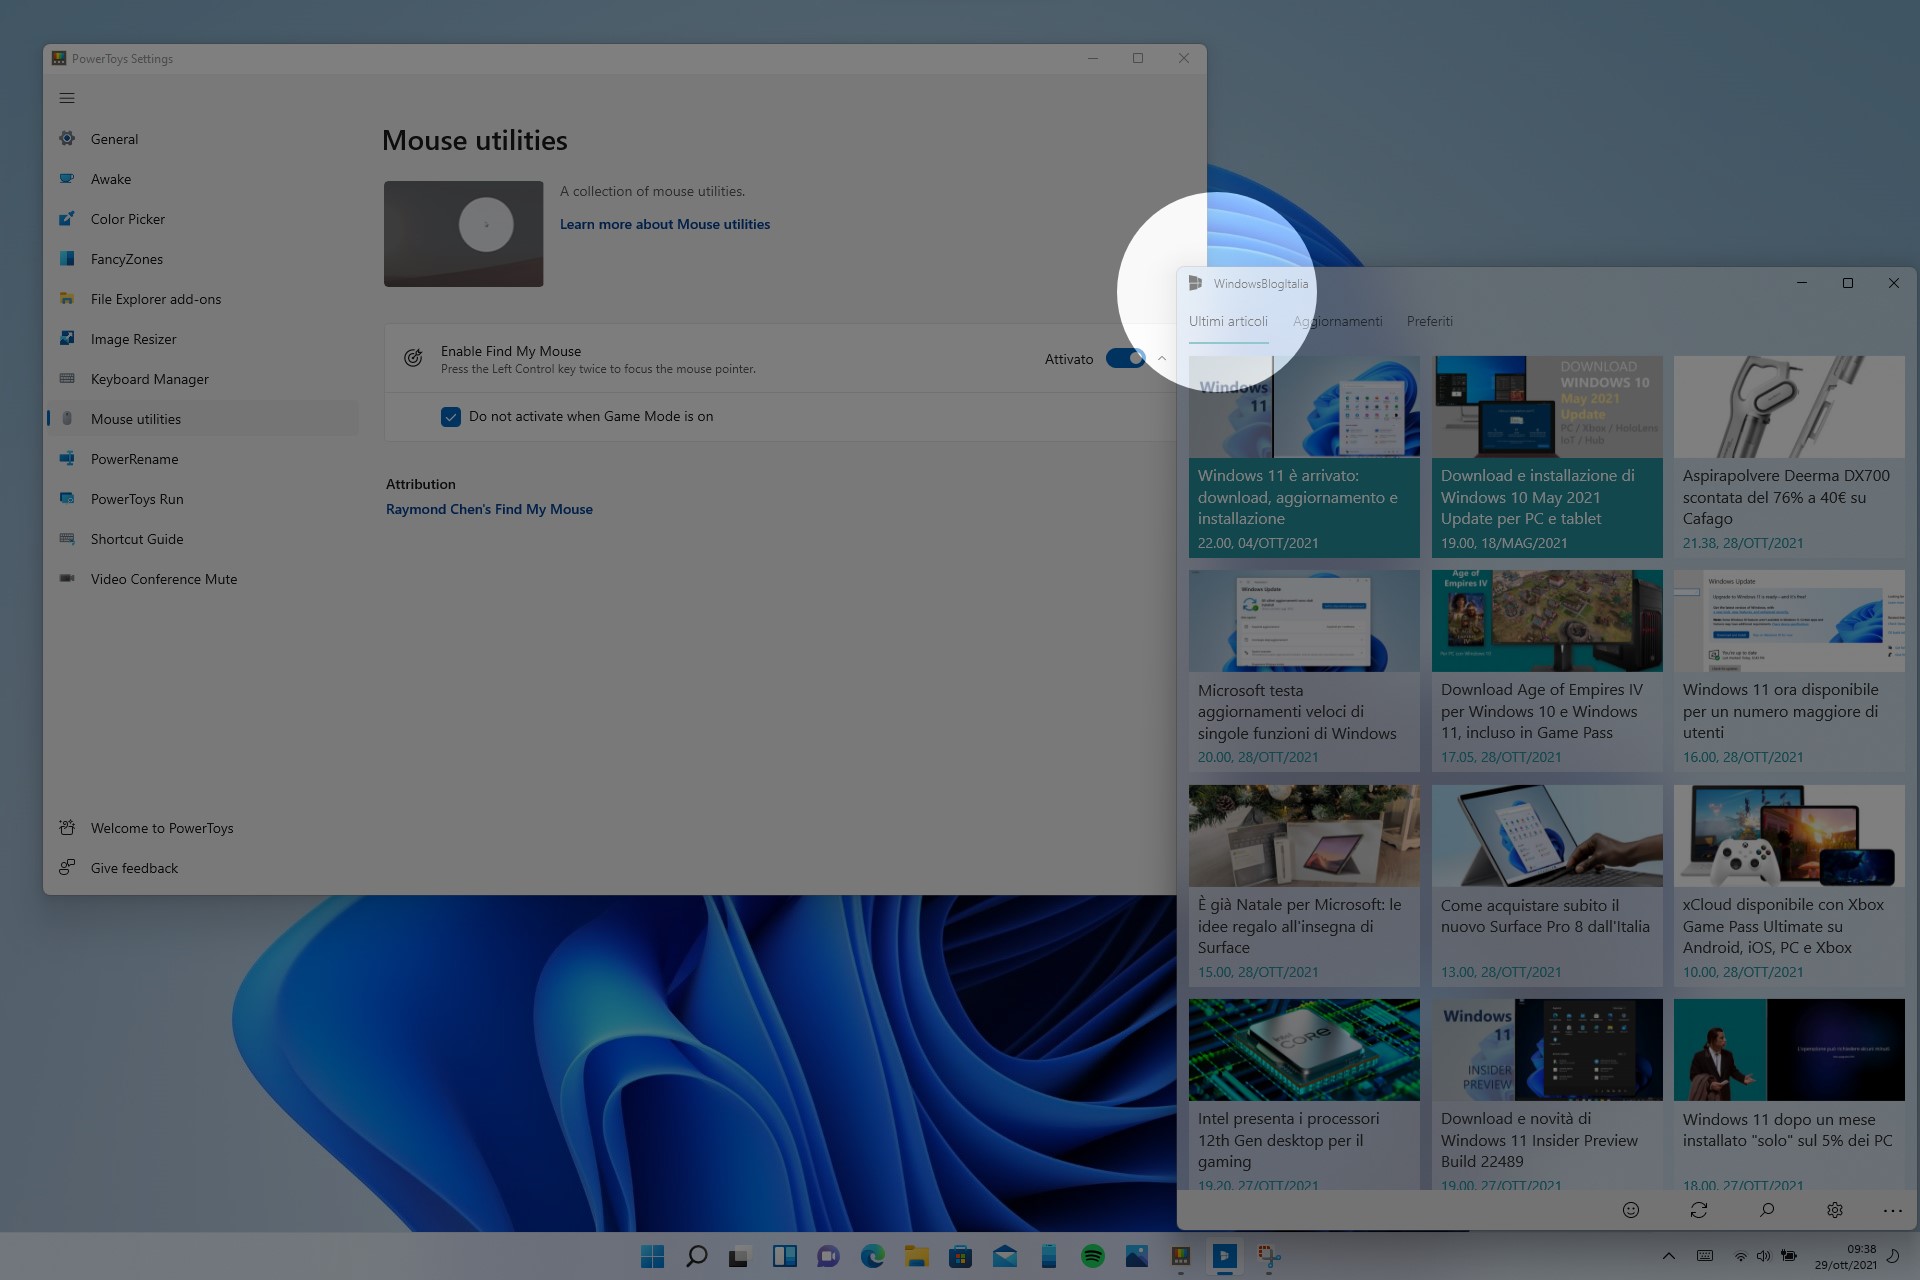Toggle the Enable Find My Mouse switch
The image size is (1920, 1280).
click(x=1126, y=358)
